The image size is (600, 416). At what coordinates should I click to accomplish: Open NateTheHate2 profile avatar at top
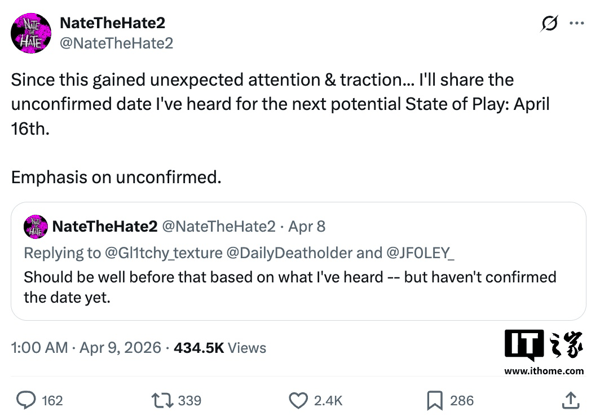click(x=31, y=33)
